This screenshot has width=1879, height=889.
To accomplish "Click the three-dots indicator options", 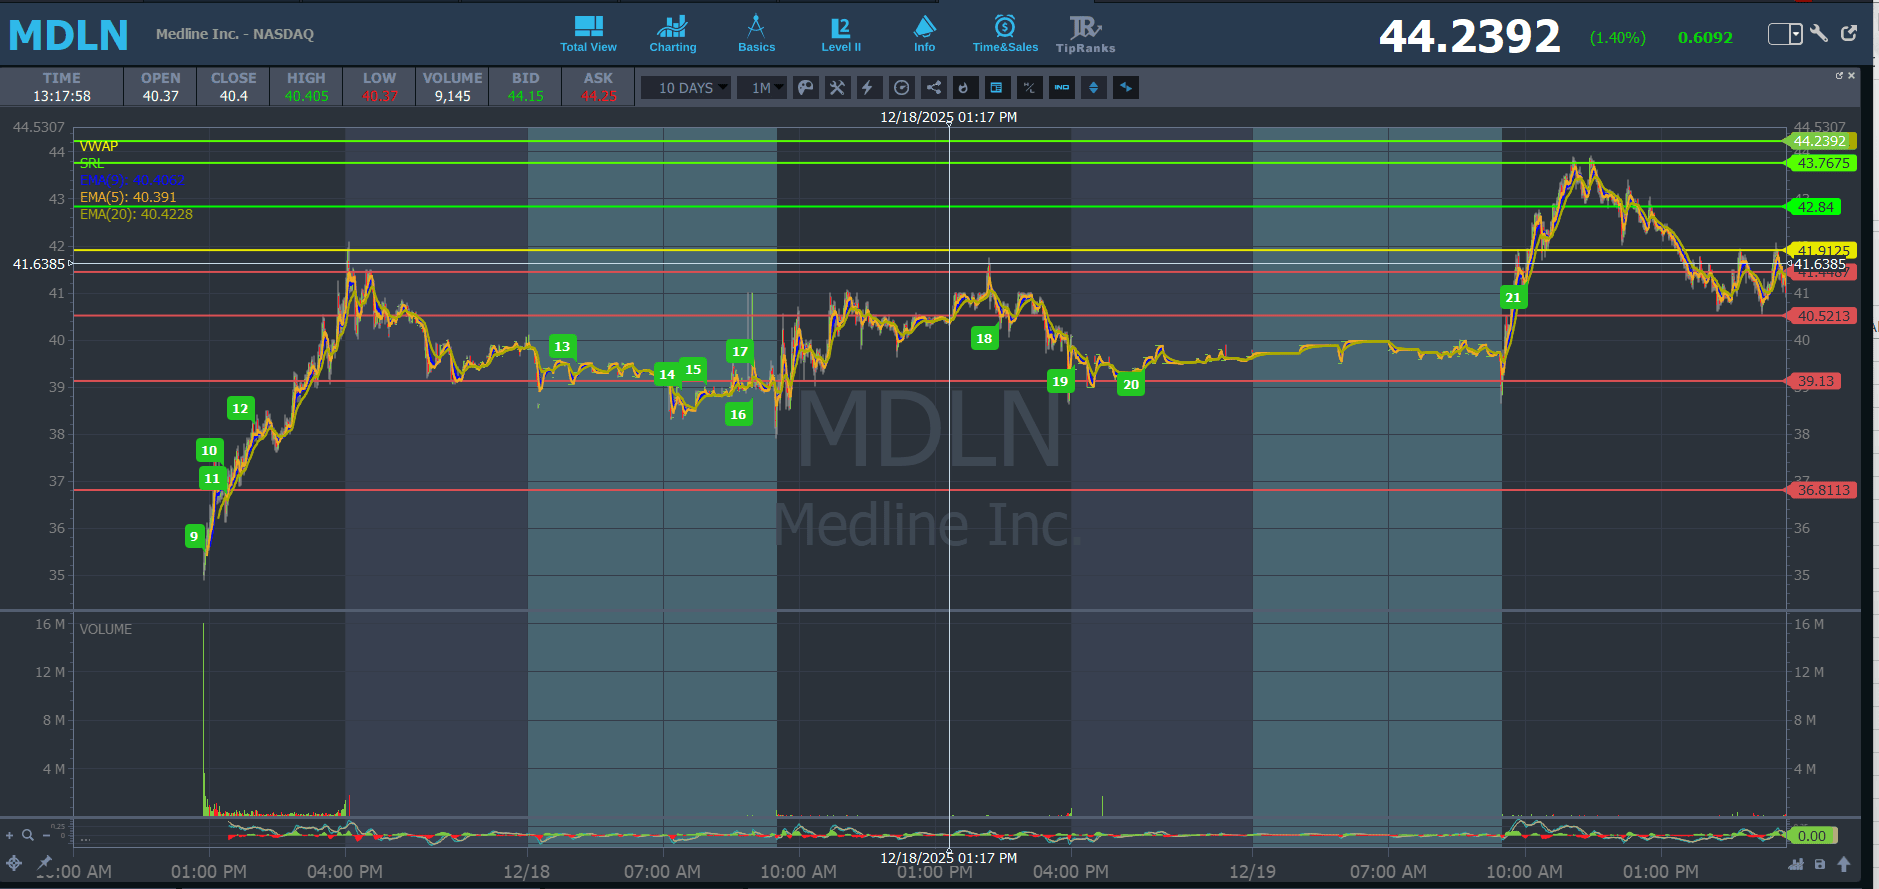I will pos(86,839).
